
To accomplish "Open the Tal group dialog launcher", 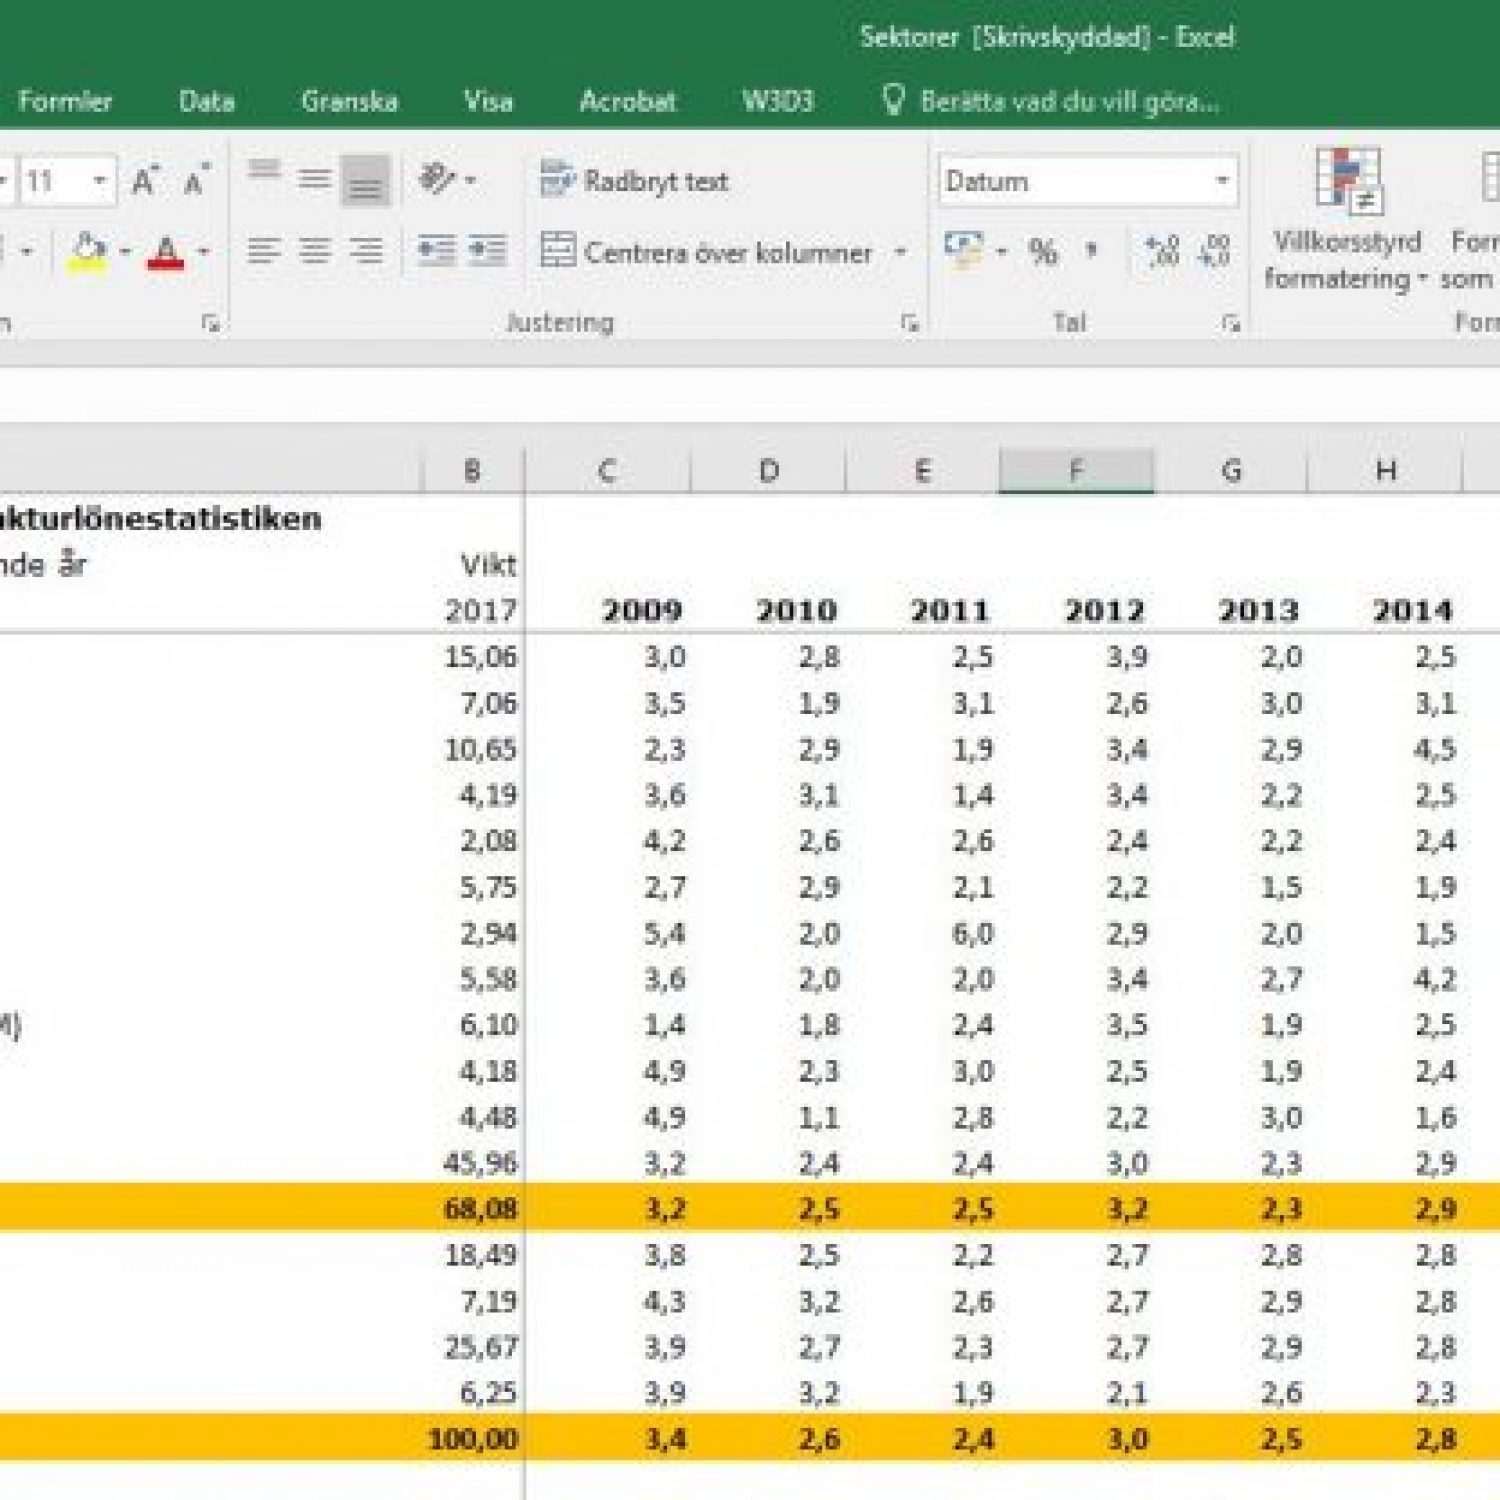I will click(x=1231, y=323).
